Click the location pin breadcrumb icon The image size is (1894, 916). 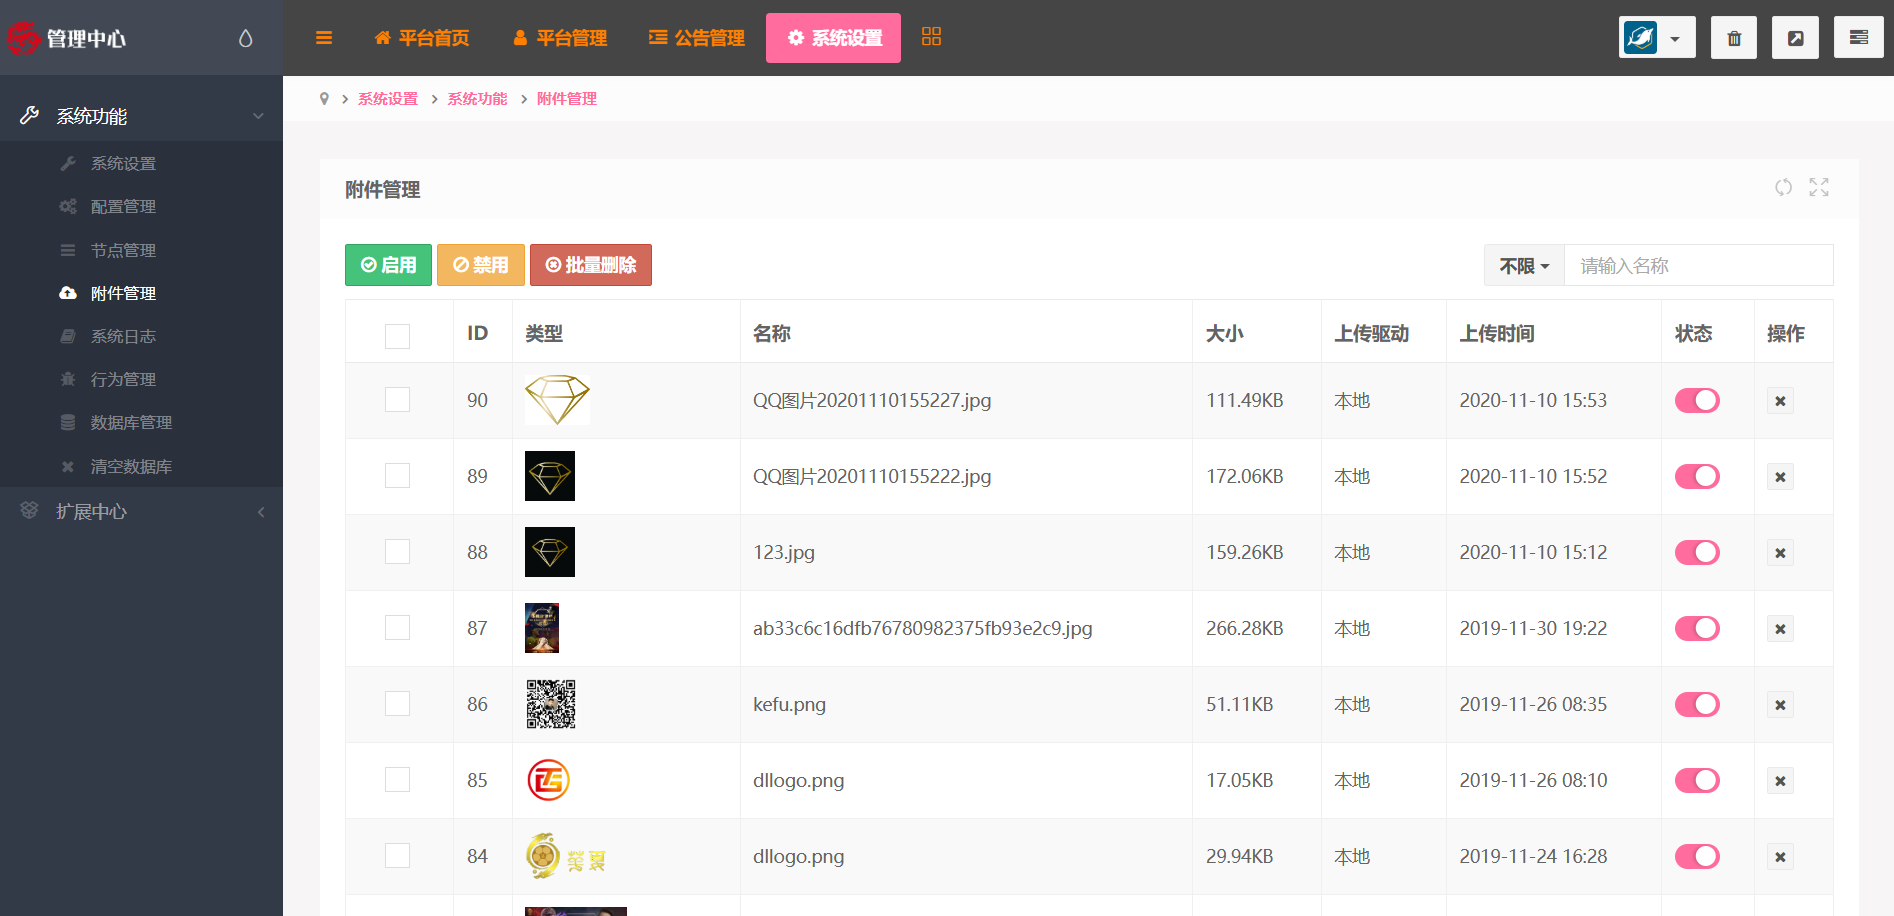click(x=324, y=99)
